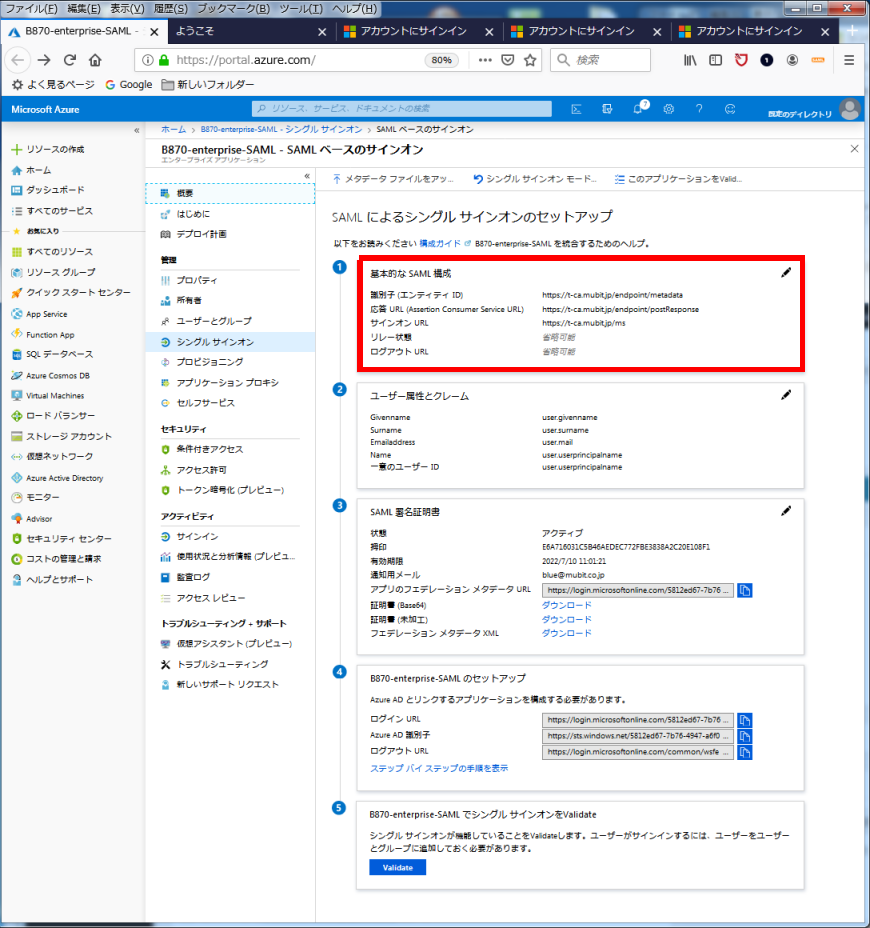Validate this application from the toolbar
870x928 pixels.
[x=678, y=179]
